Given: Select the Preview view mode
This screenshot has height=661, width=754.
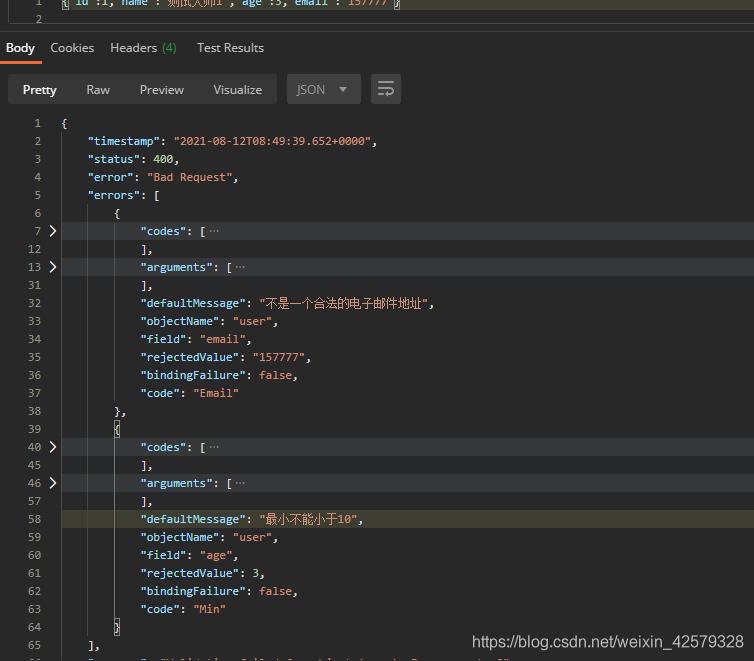Looking at the screenshot, I should pos(162,90).
